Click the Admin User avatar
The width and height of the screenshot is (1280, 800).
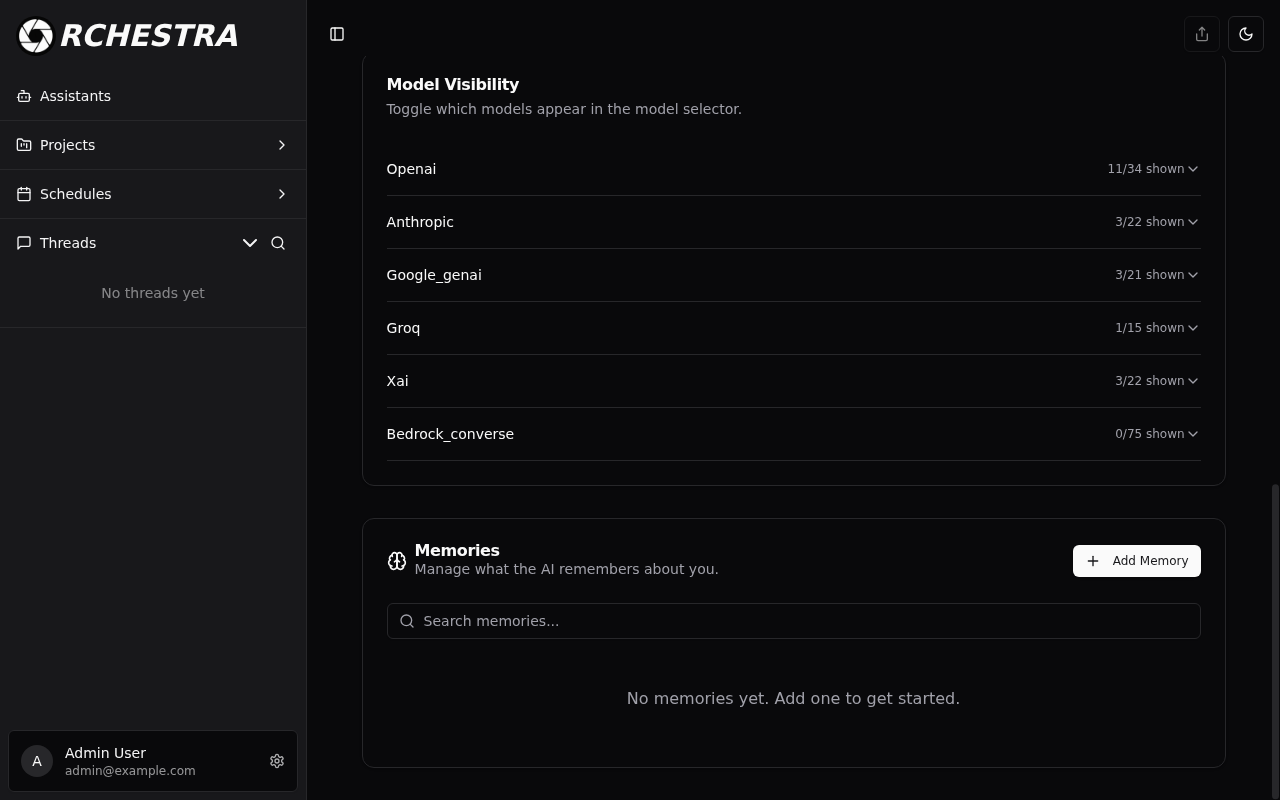click(x=37, y=761)
